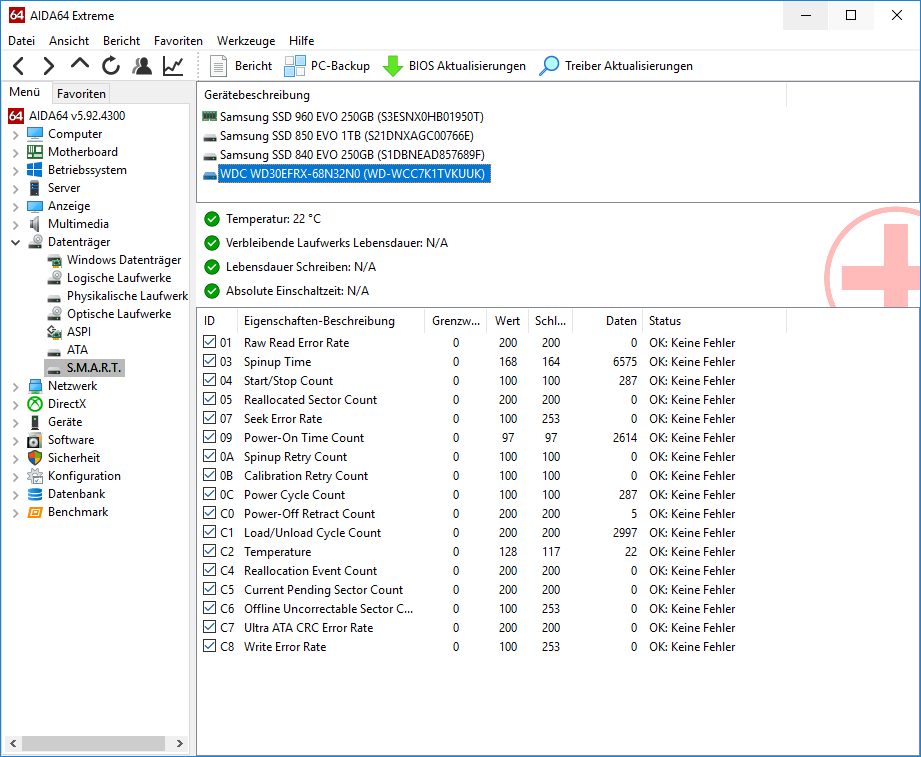
Task: Collapse the Datenträger tree node
Action: click(x=15, y=242)
